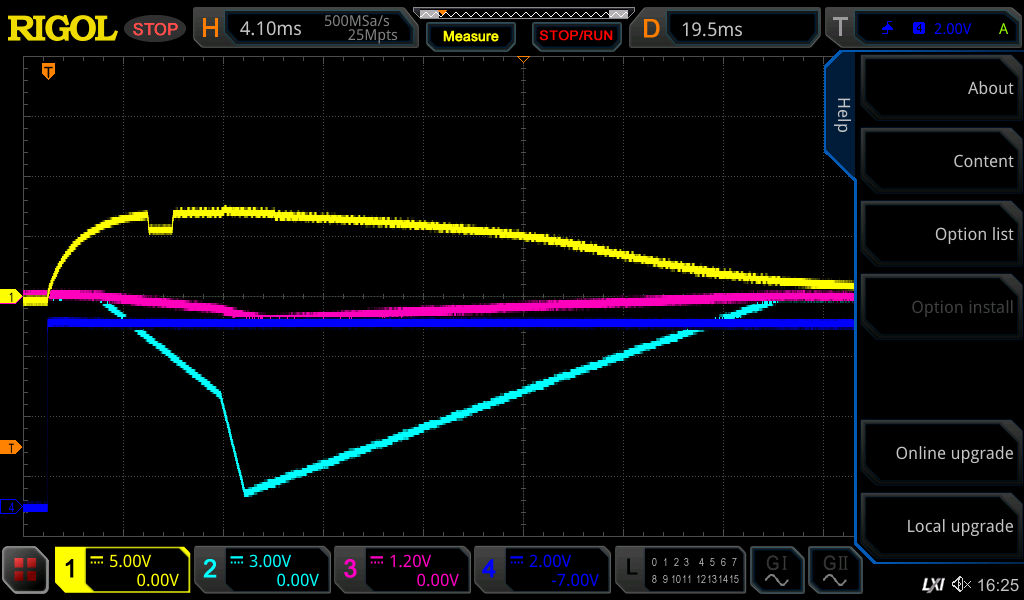This screenshot has width=1024, height=600.
Task: Open horizontal timebase H 4.10ms settings
Action: click(x=305, y=28)
